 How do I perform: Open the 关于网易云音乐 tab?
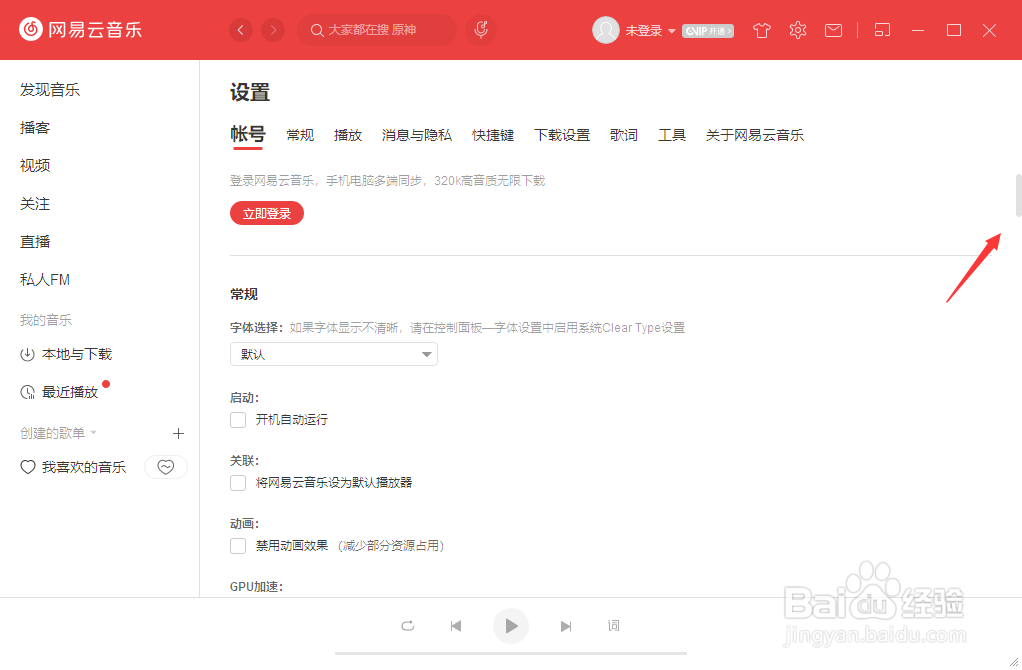click(x=755, y=135)
